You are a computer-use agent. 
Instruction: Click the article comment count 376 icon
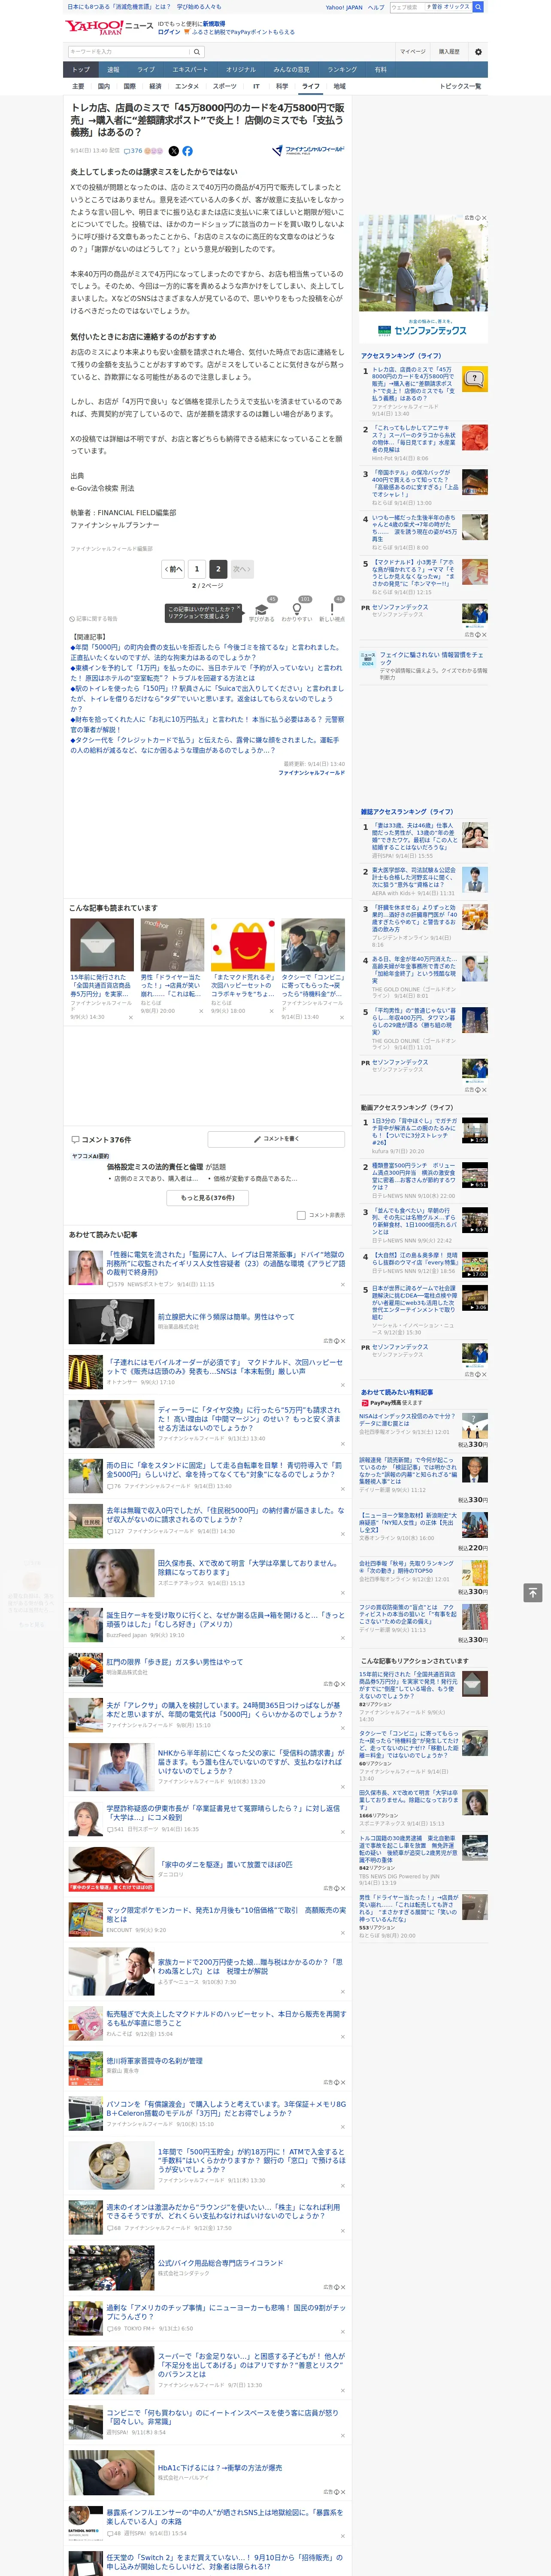(132, 151)
